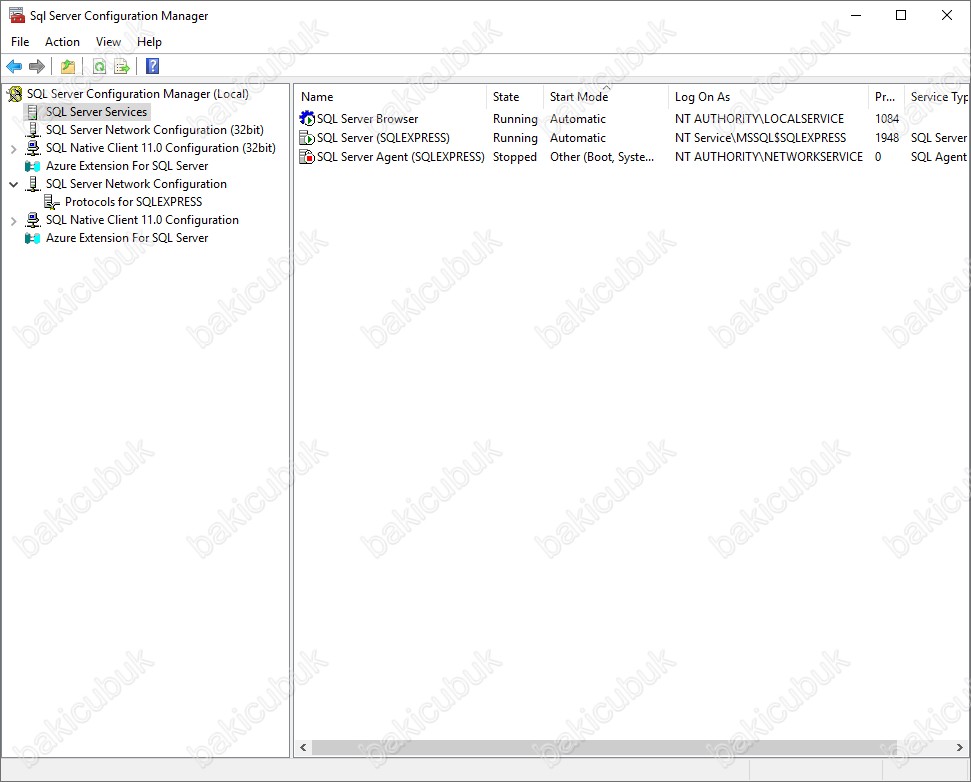Image resolution: width=971 pixels, height=782 pixels.
Task: Click the root SQL Server Configuration Manager icon
Action: coord(15,94)
